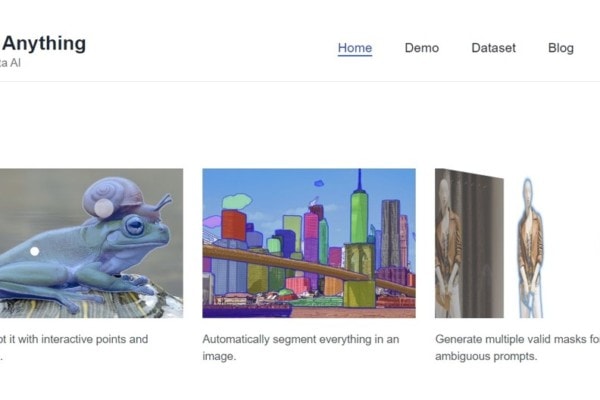Screen dimensions: 600x400
Task: Go to the Dataset page
Action: pyautogui.click(x=493, y=48)
